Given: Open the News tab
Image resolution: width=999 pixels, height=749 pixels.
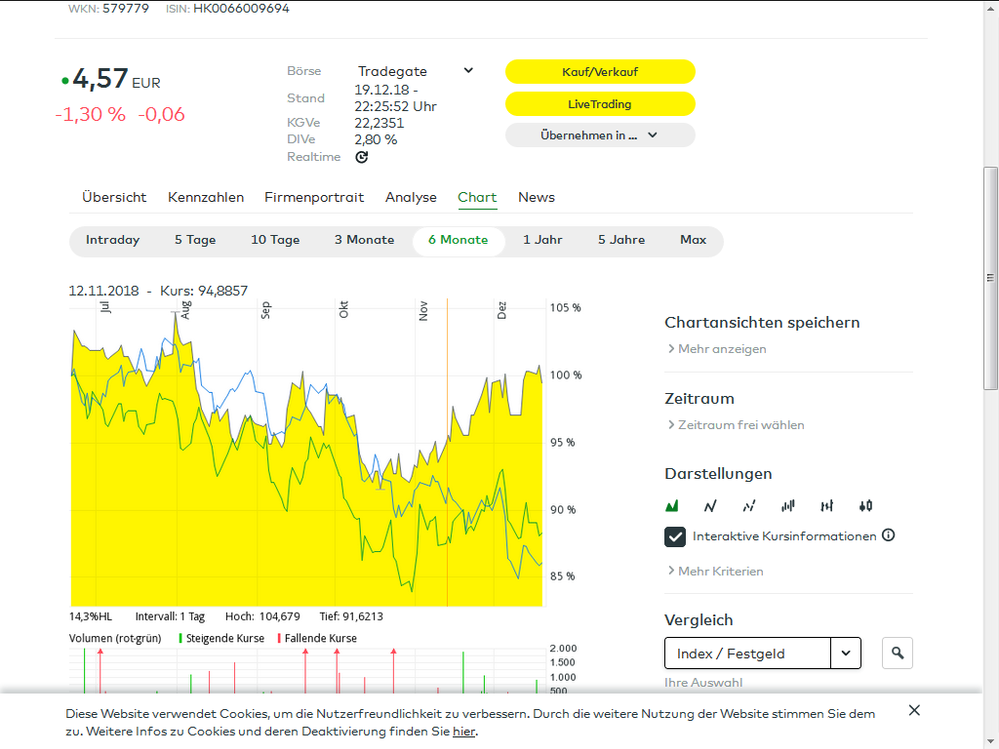Looking at the screenshot, I should click(536, 197).
